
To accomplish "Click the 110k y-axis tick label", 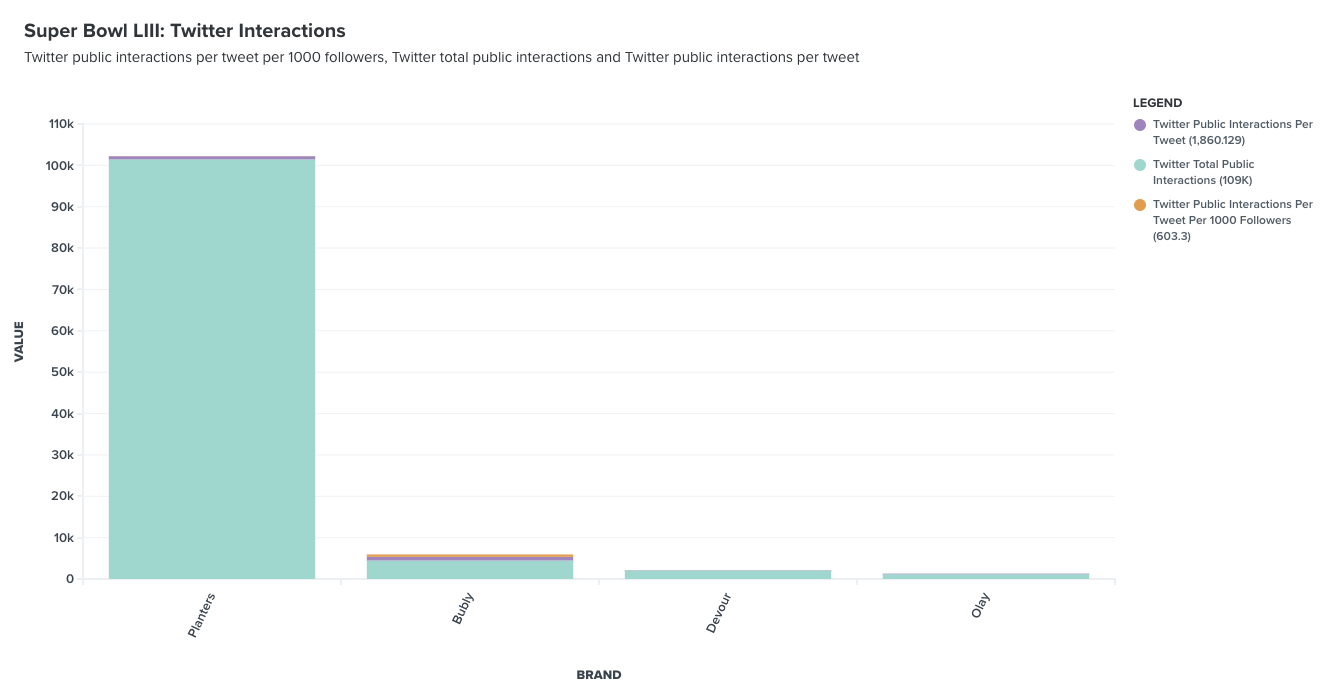I will (62, 124).
